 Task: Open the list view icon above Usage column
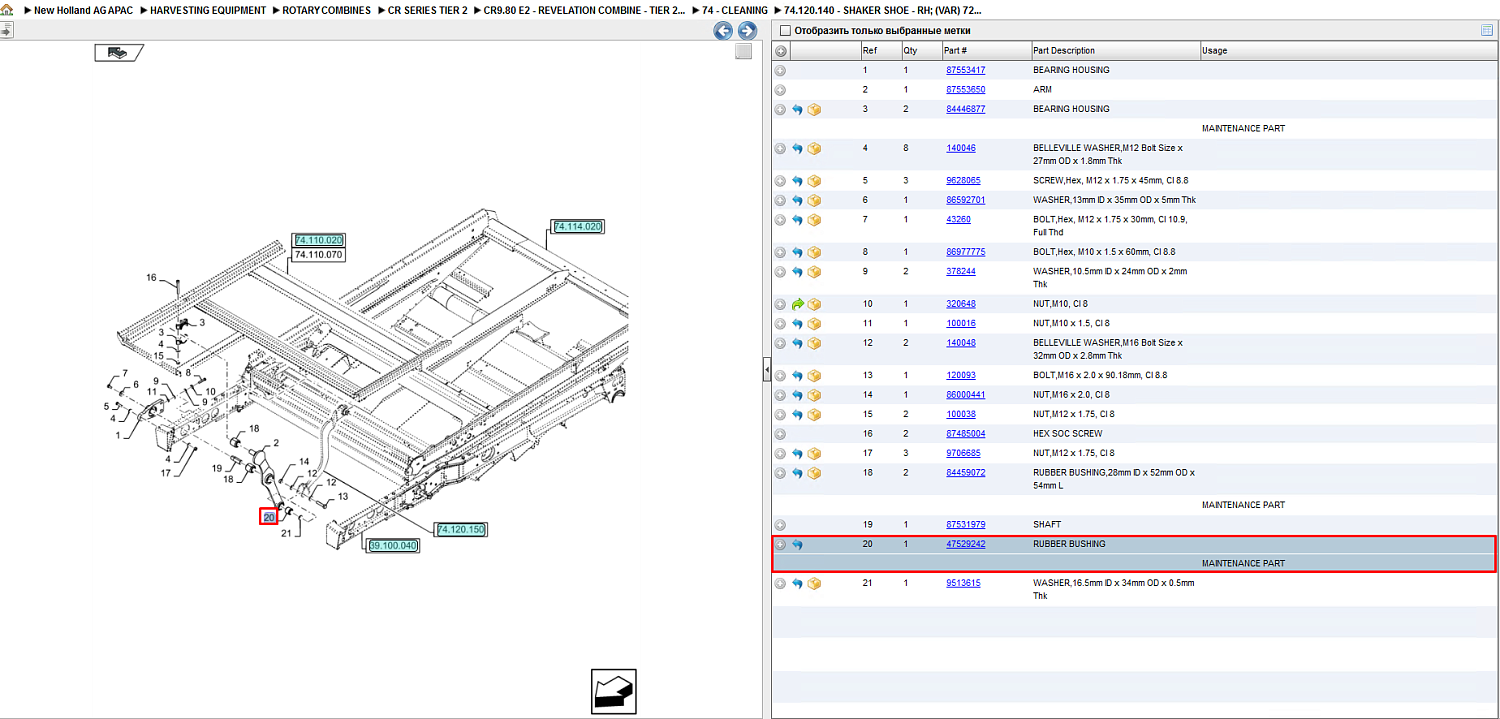coord(1487,30)
